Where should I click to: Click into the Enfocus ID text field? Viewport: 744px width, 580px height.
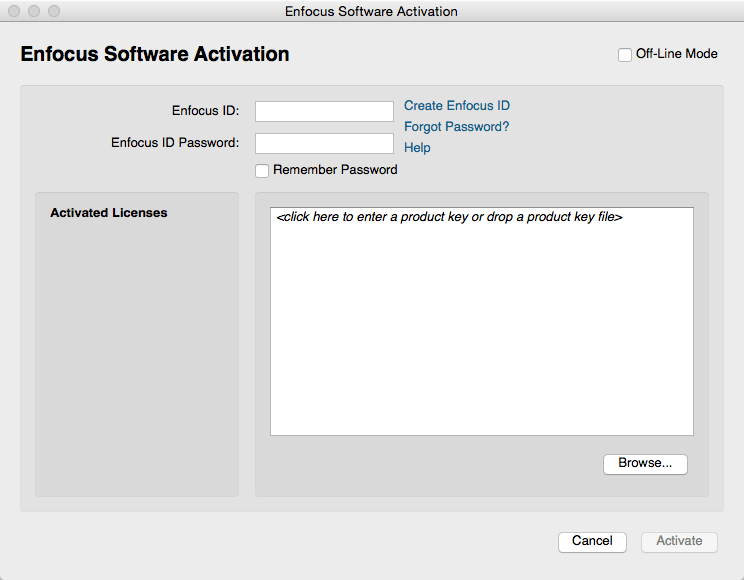pyautogui.click(x=324, y=111)
